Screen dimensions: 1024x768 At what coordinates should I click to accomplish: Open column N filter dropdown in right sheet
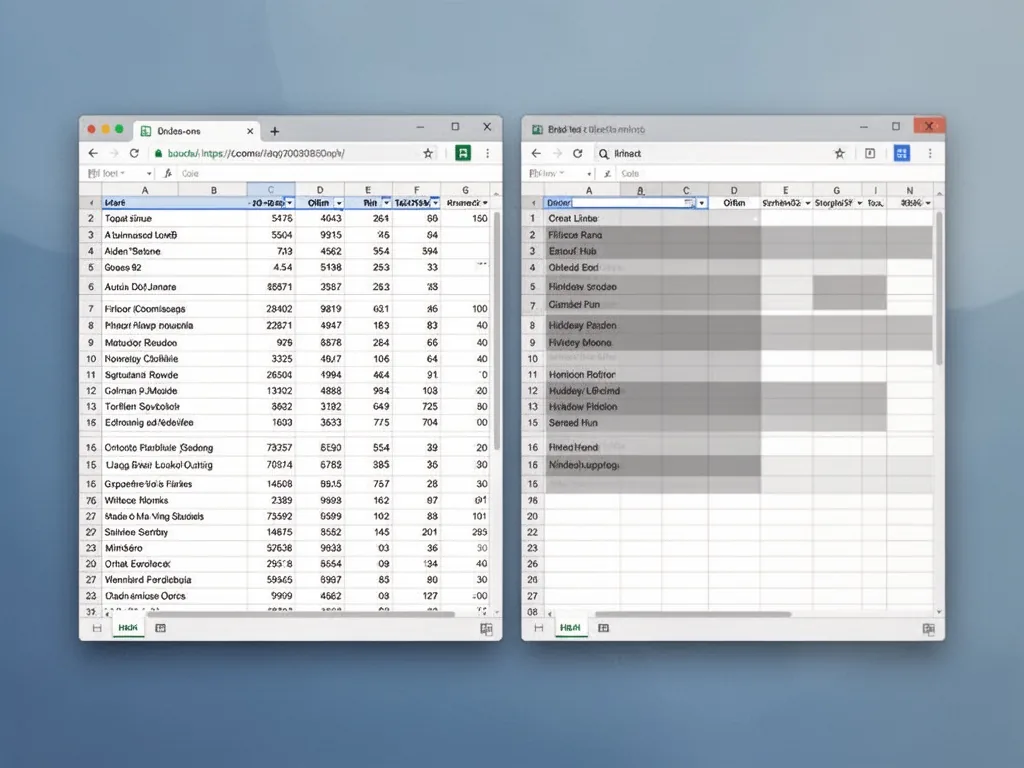[x=928, y=203]
